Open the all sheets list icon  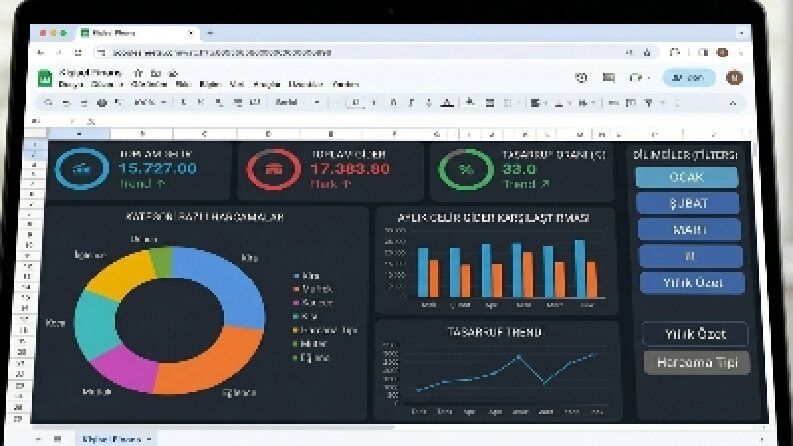coord(57,439)
